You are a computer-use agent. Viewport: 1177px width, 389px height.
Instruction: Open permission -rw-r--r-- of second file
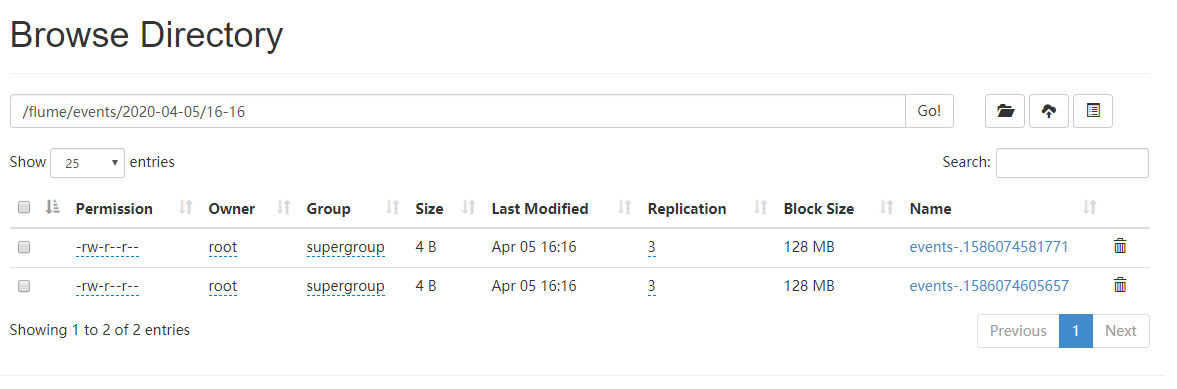107,286
